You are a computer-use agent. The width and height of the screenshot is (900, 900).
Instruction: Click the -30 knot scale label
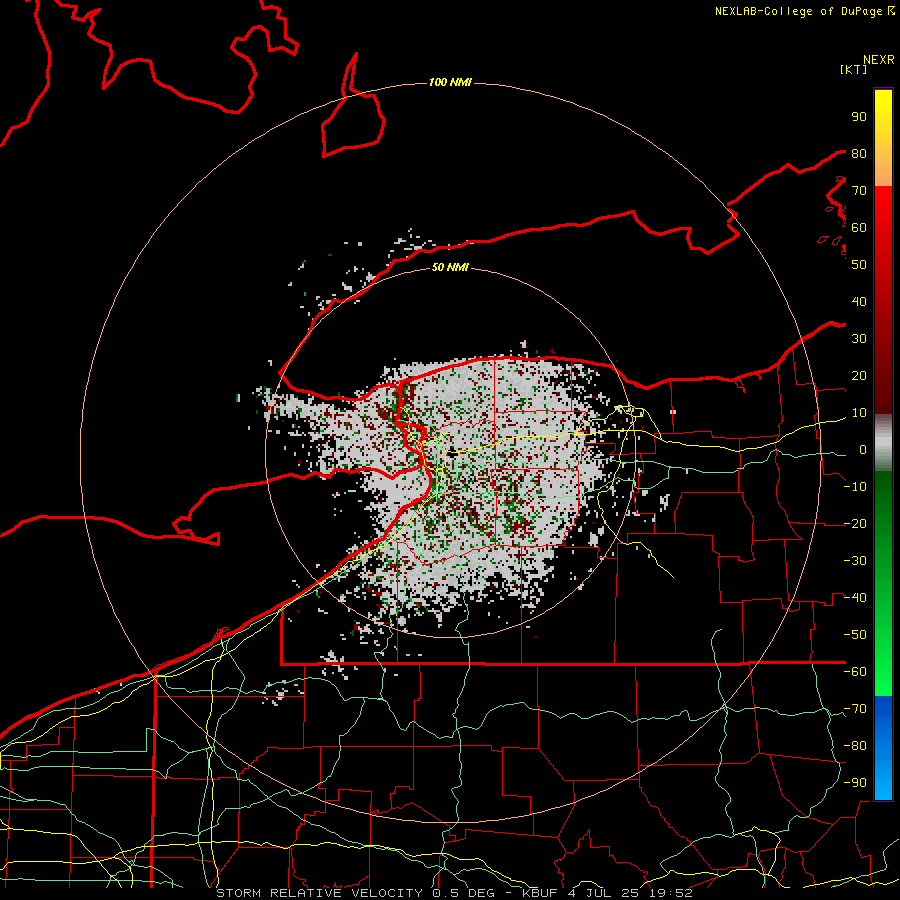(855, 561)
